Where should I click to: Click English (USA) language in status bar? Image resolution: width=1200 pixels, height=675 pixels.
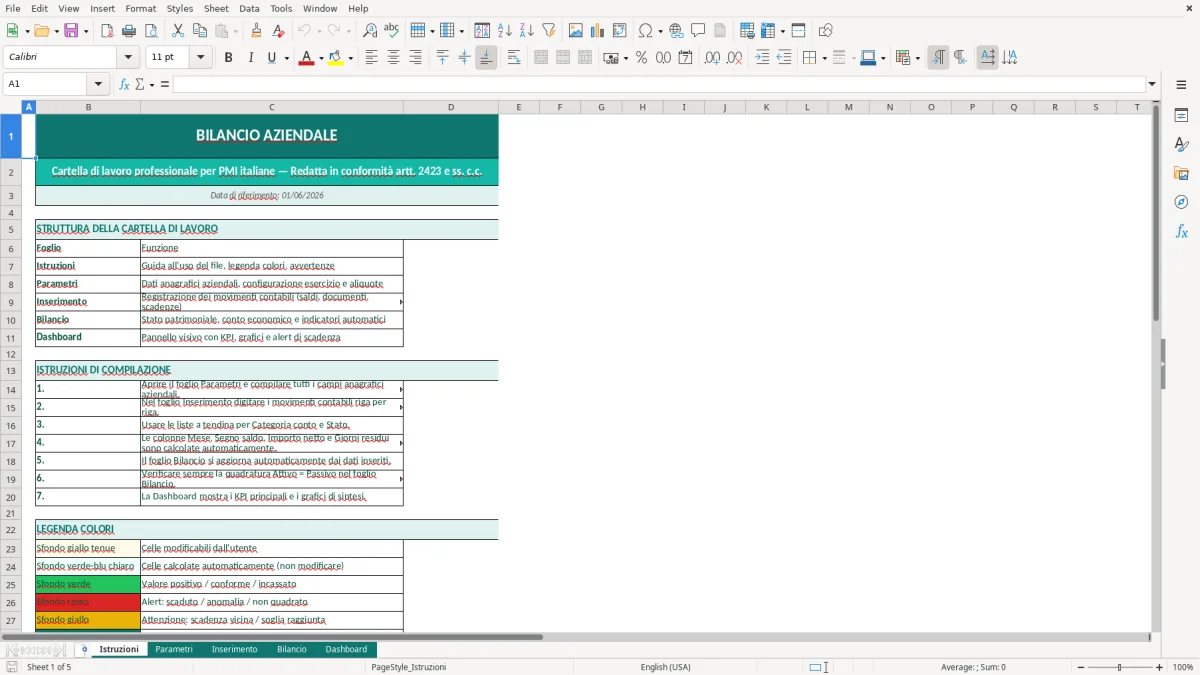666,667
